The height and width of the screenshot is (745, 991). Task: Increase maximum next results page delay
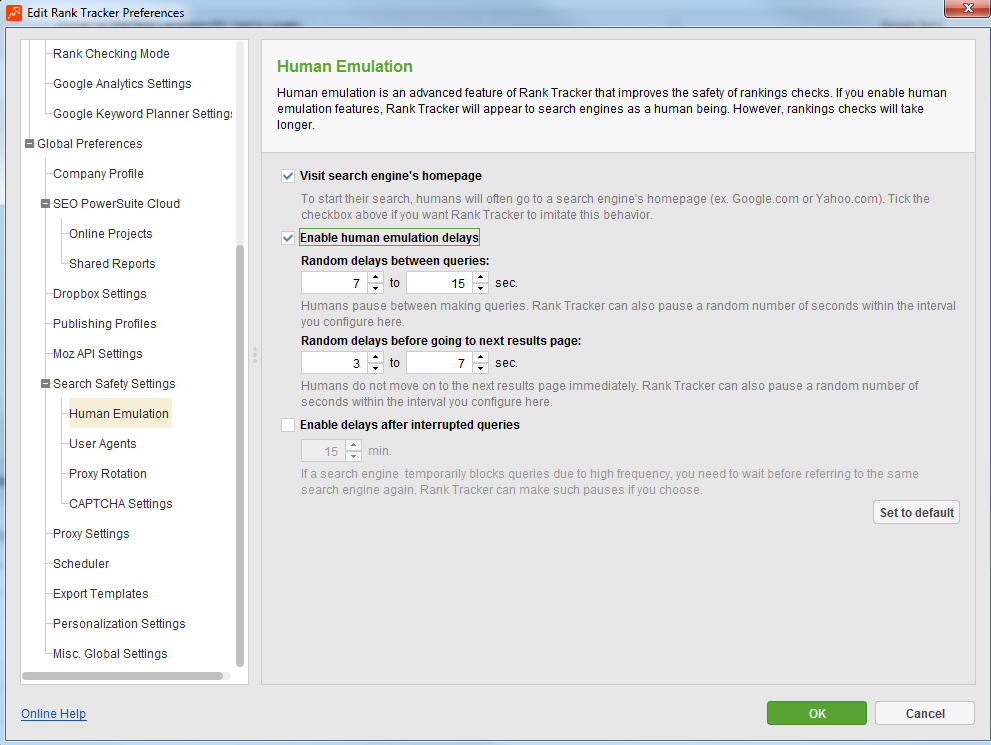click(x=481, y=358)
